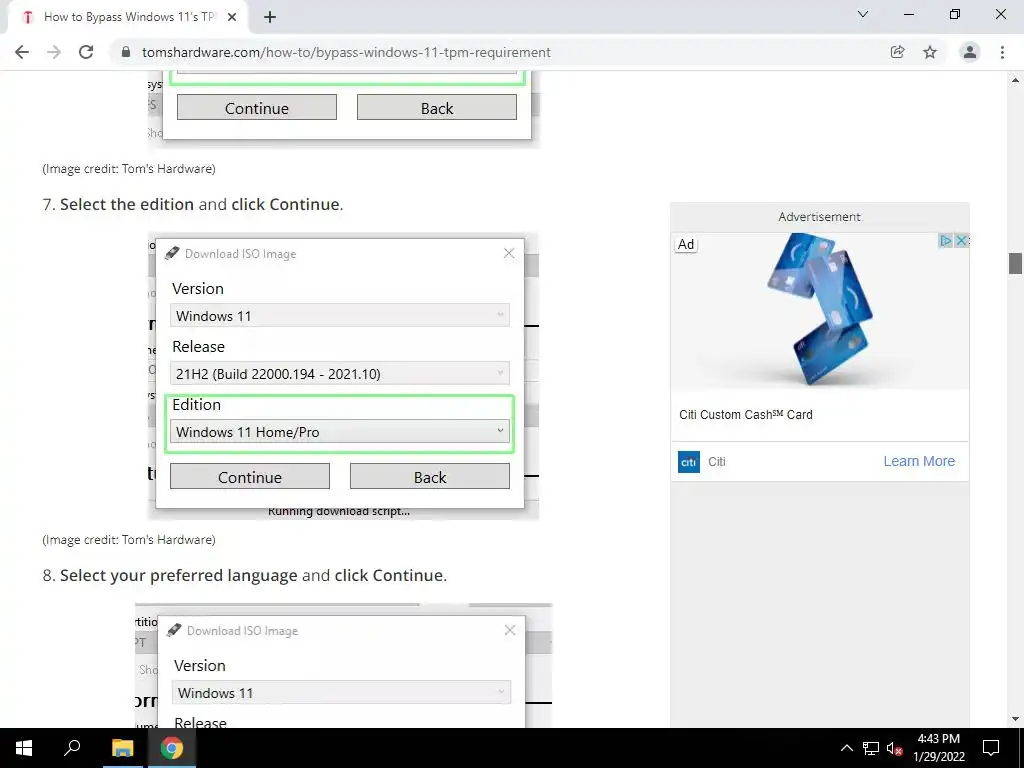Click the scrollbar down arrow
Image resolution: width=1024 pixels, height=768 pixels.
(x=1015, y=719)
